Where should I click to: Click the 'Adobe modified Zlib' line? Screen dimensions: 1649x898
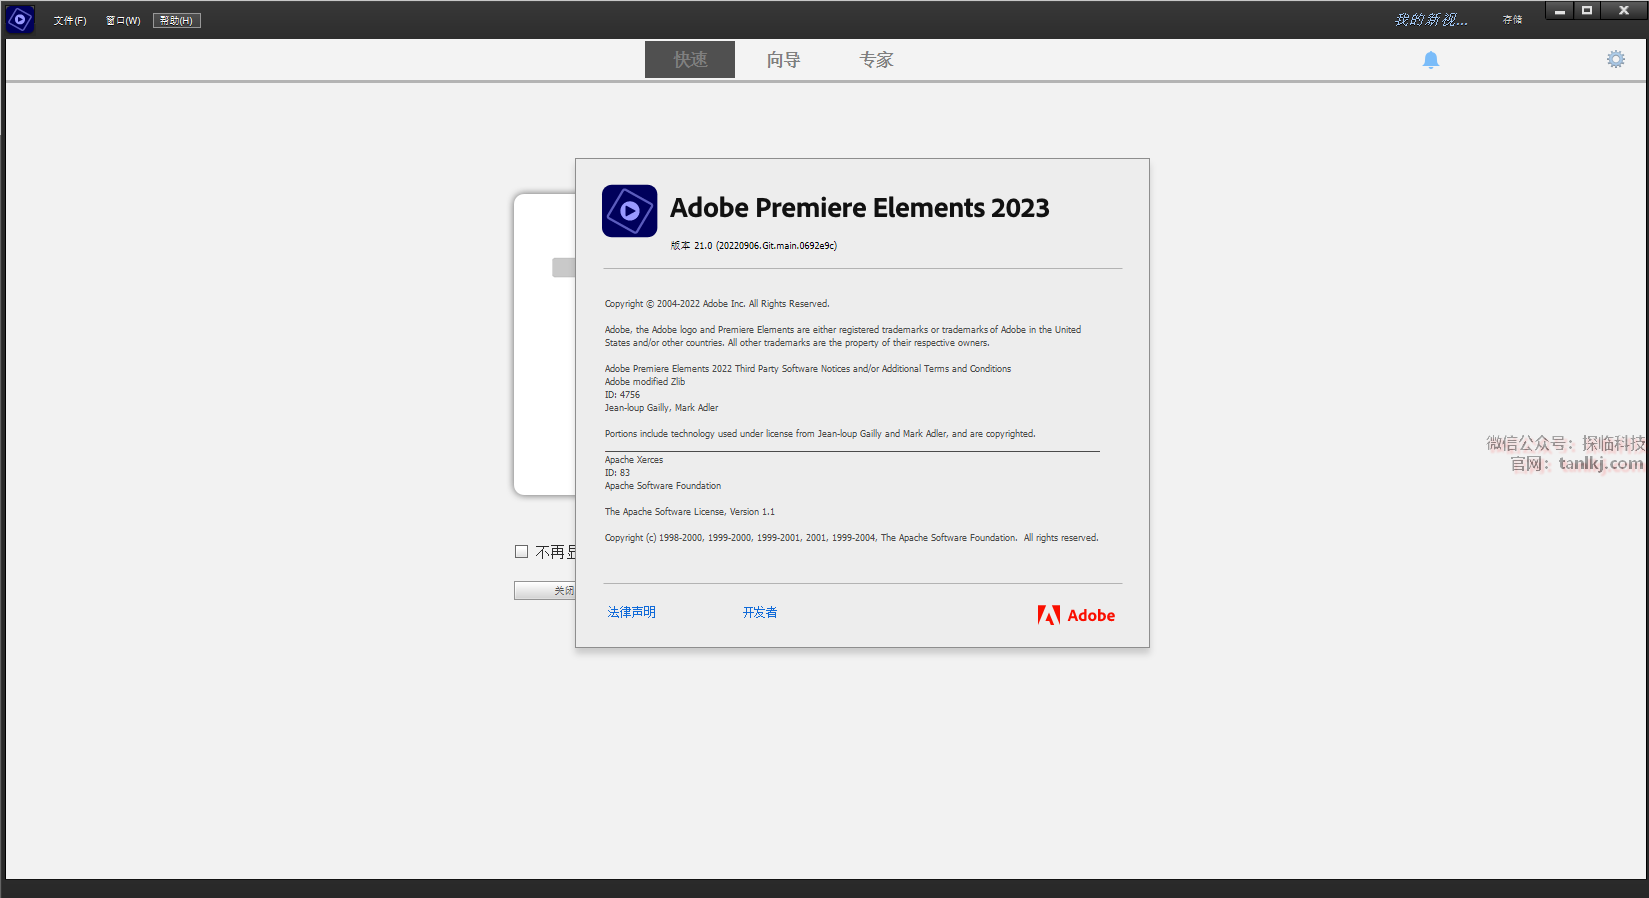[x=645, y=382]
